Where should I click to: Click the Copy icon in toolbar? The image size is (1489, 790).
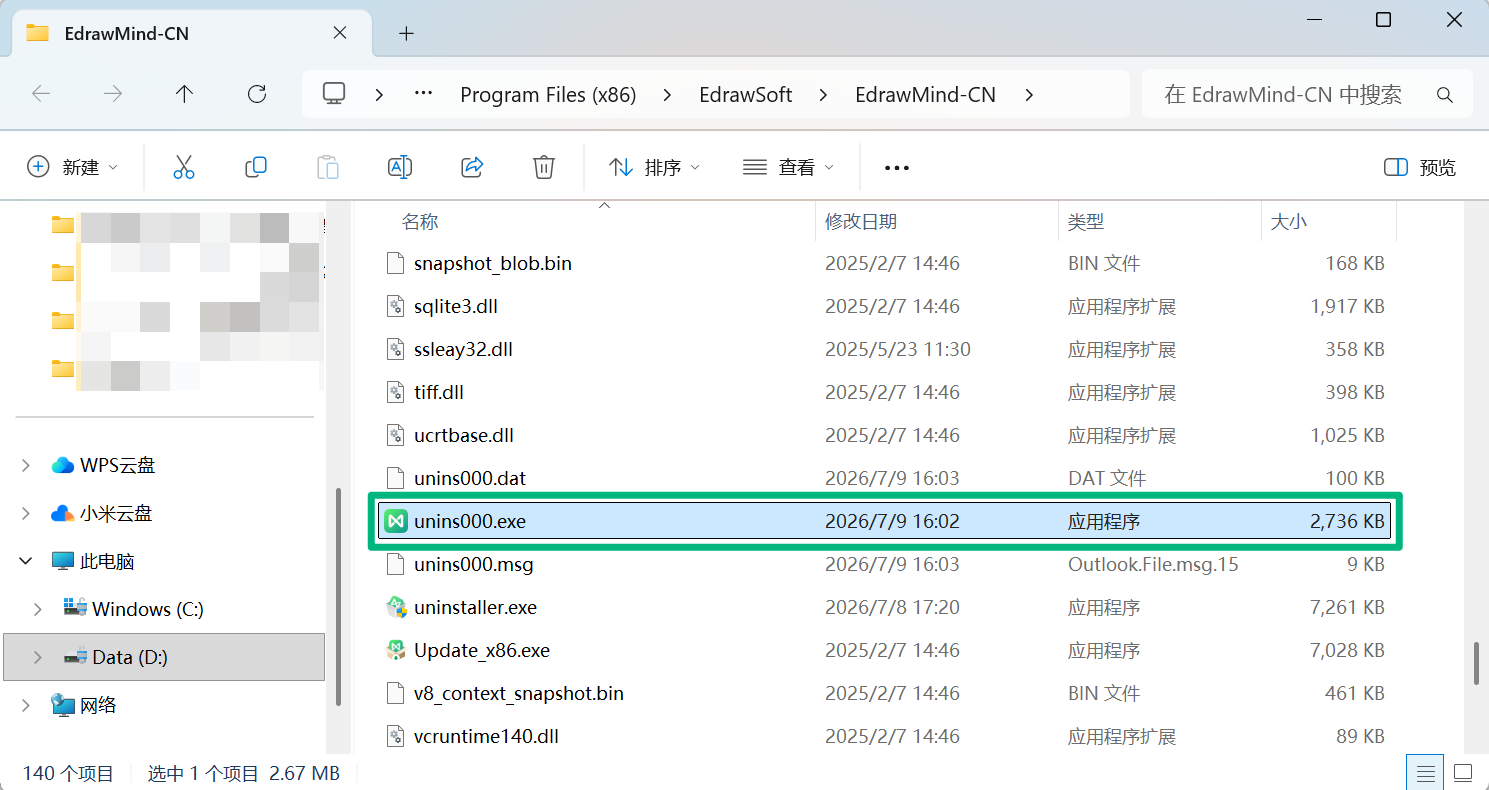[256, 167]
